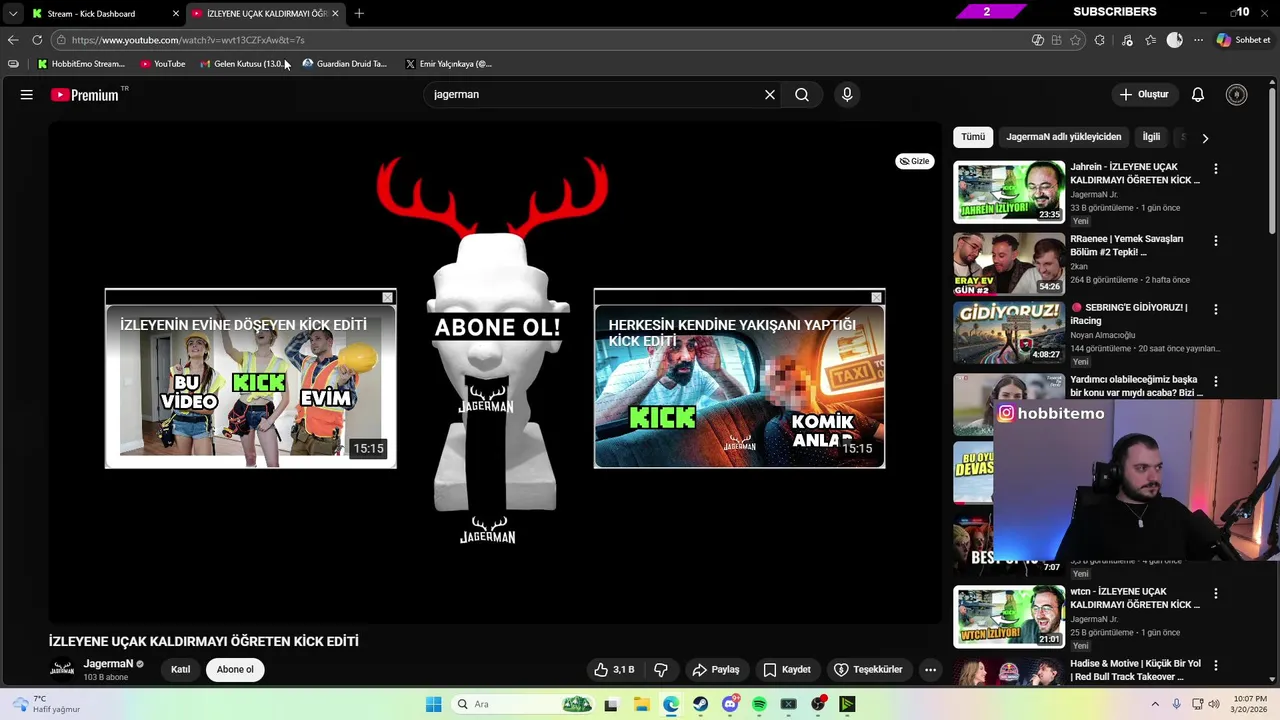Open the Guardian Druid bookmark

(345, 64)
